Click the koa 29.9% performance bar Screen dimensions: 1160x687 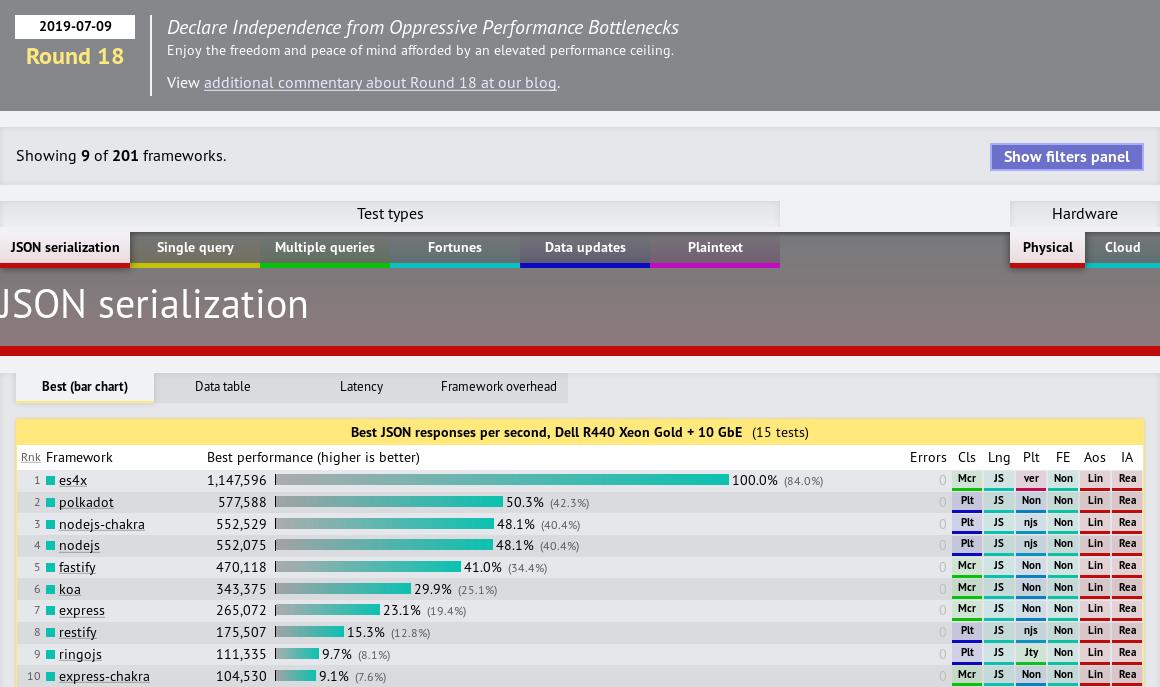click(x=343, y=589)
